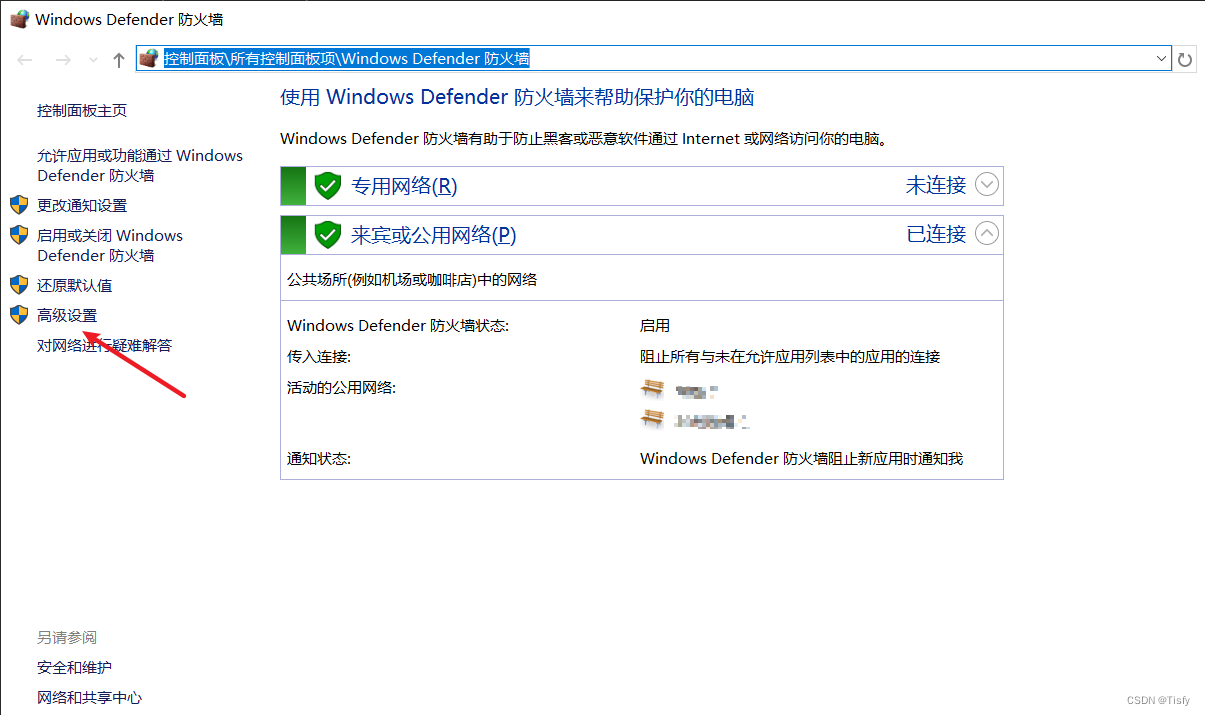1205x715 pixels.
Task: Open the address bar history dropdown
Action: point(1161,59)
